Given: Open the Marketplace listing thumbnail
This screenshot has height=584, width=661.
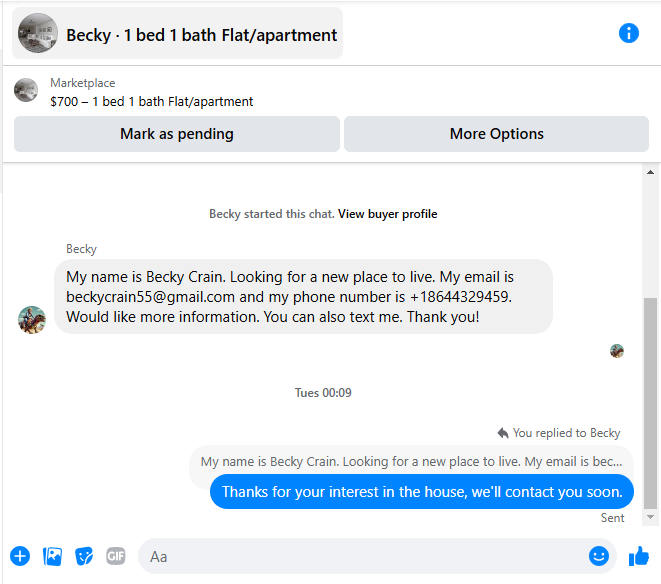Looking at the screenshot, I should point(26,90).
